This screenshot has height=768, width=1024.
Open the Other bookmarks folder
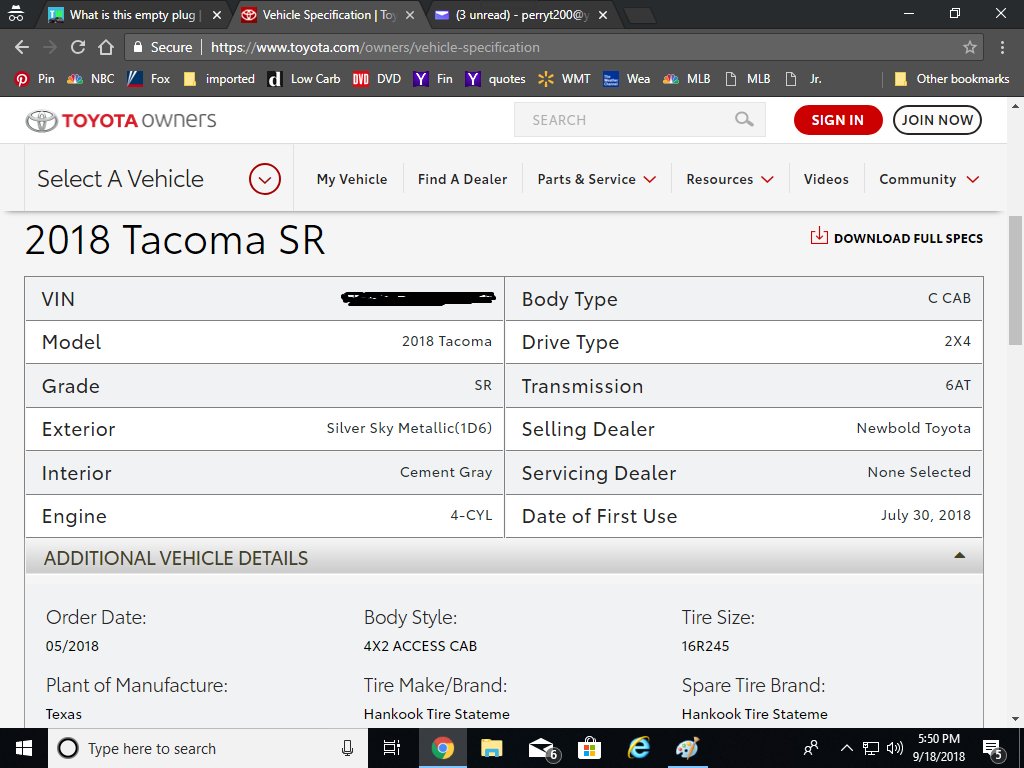coord(952,79)
